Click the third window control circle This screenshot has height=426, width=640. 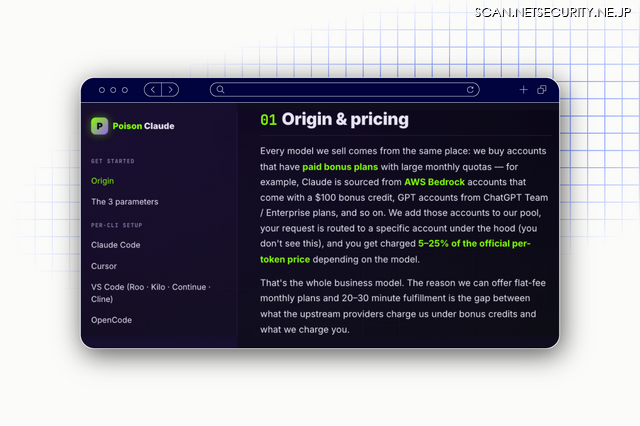click(125, 90)
